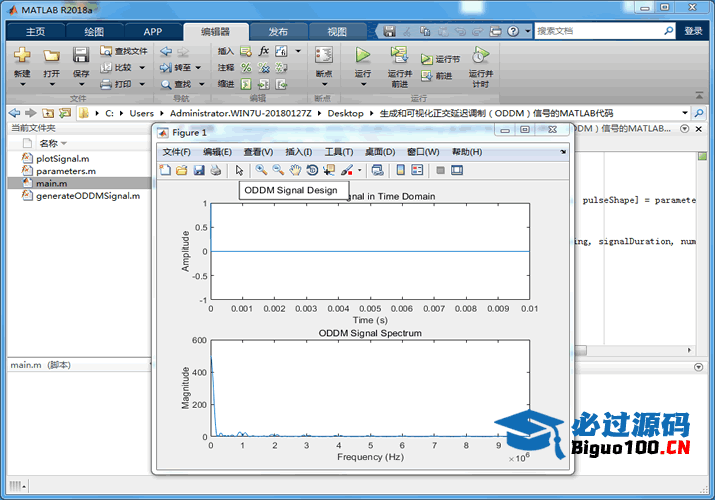715x500 pixels.
Task: Select the Rotate 3D tool in figure
Action: pos(312,170)
